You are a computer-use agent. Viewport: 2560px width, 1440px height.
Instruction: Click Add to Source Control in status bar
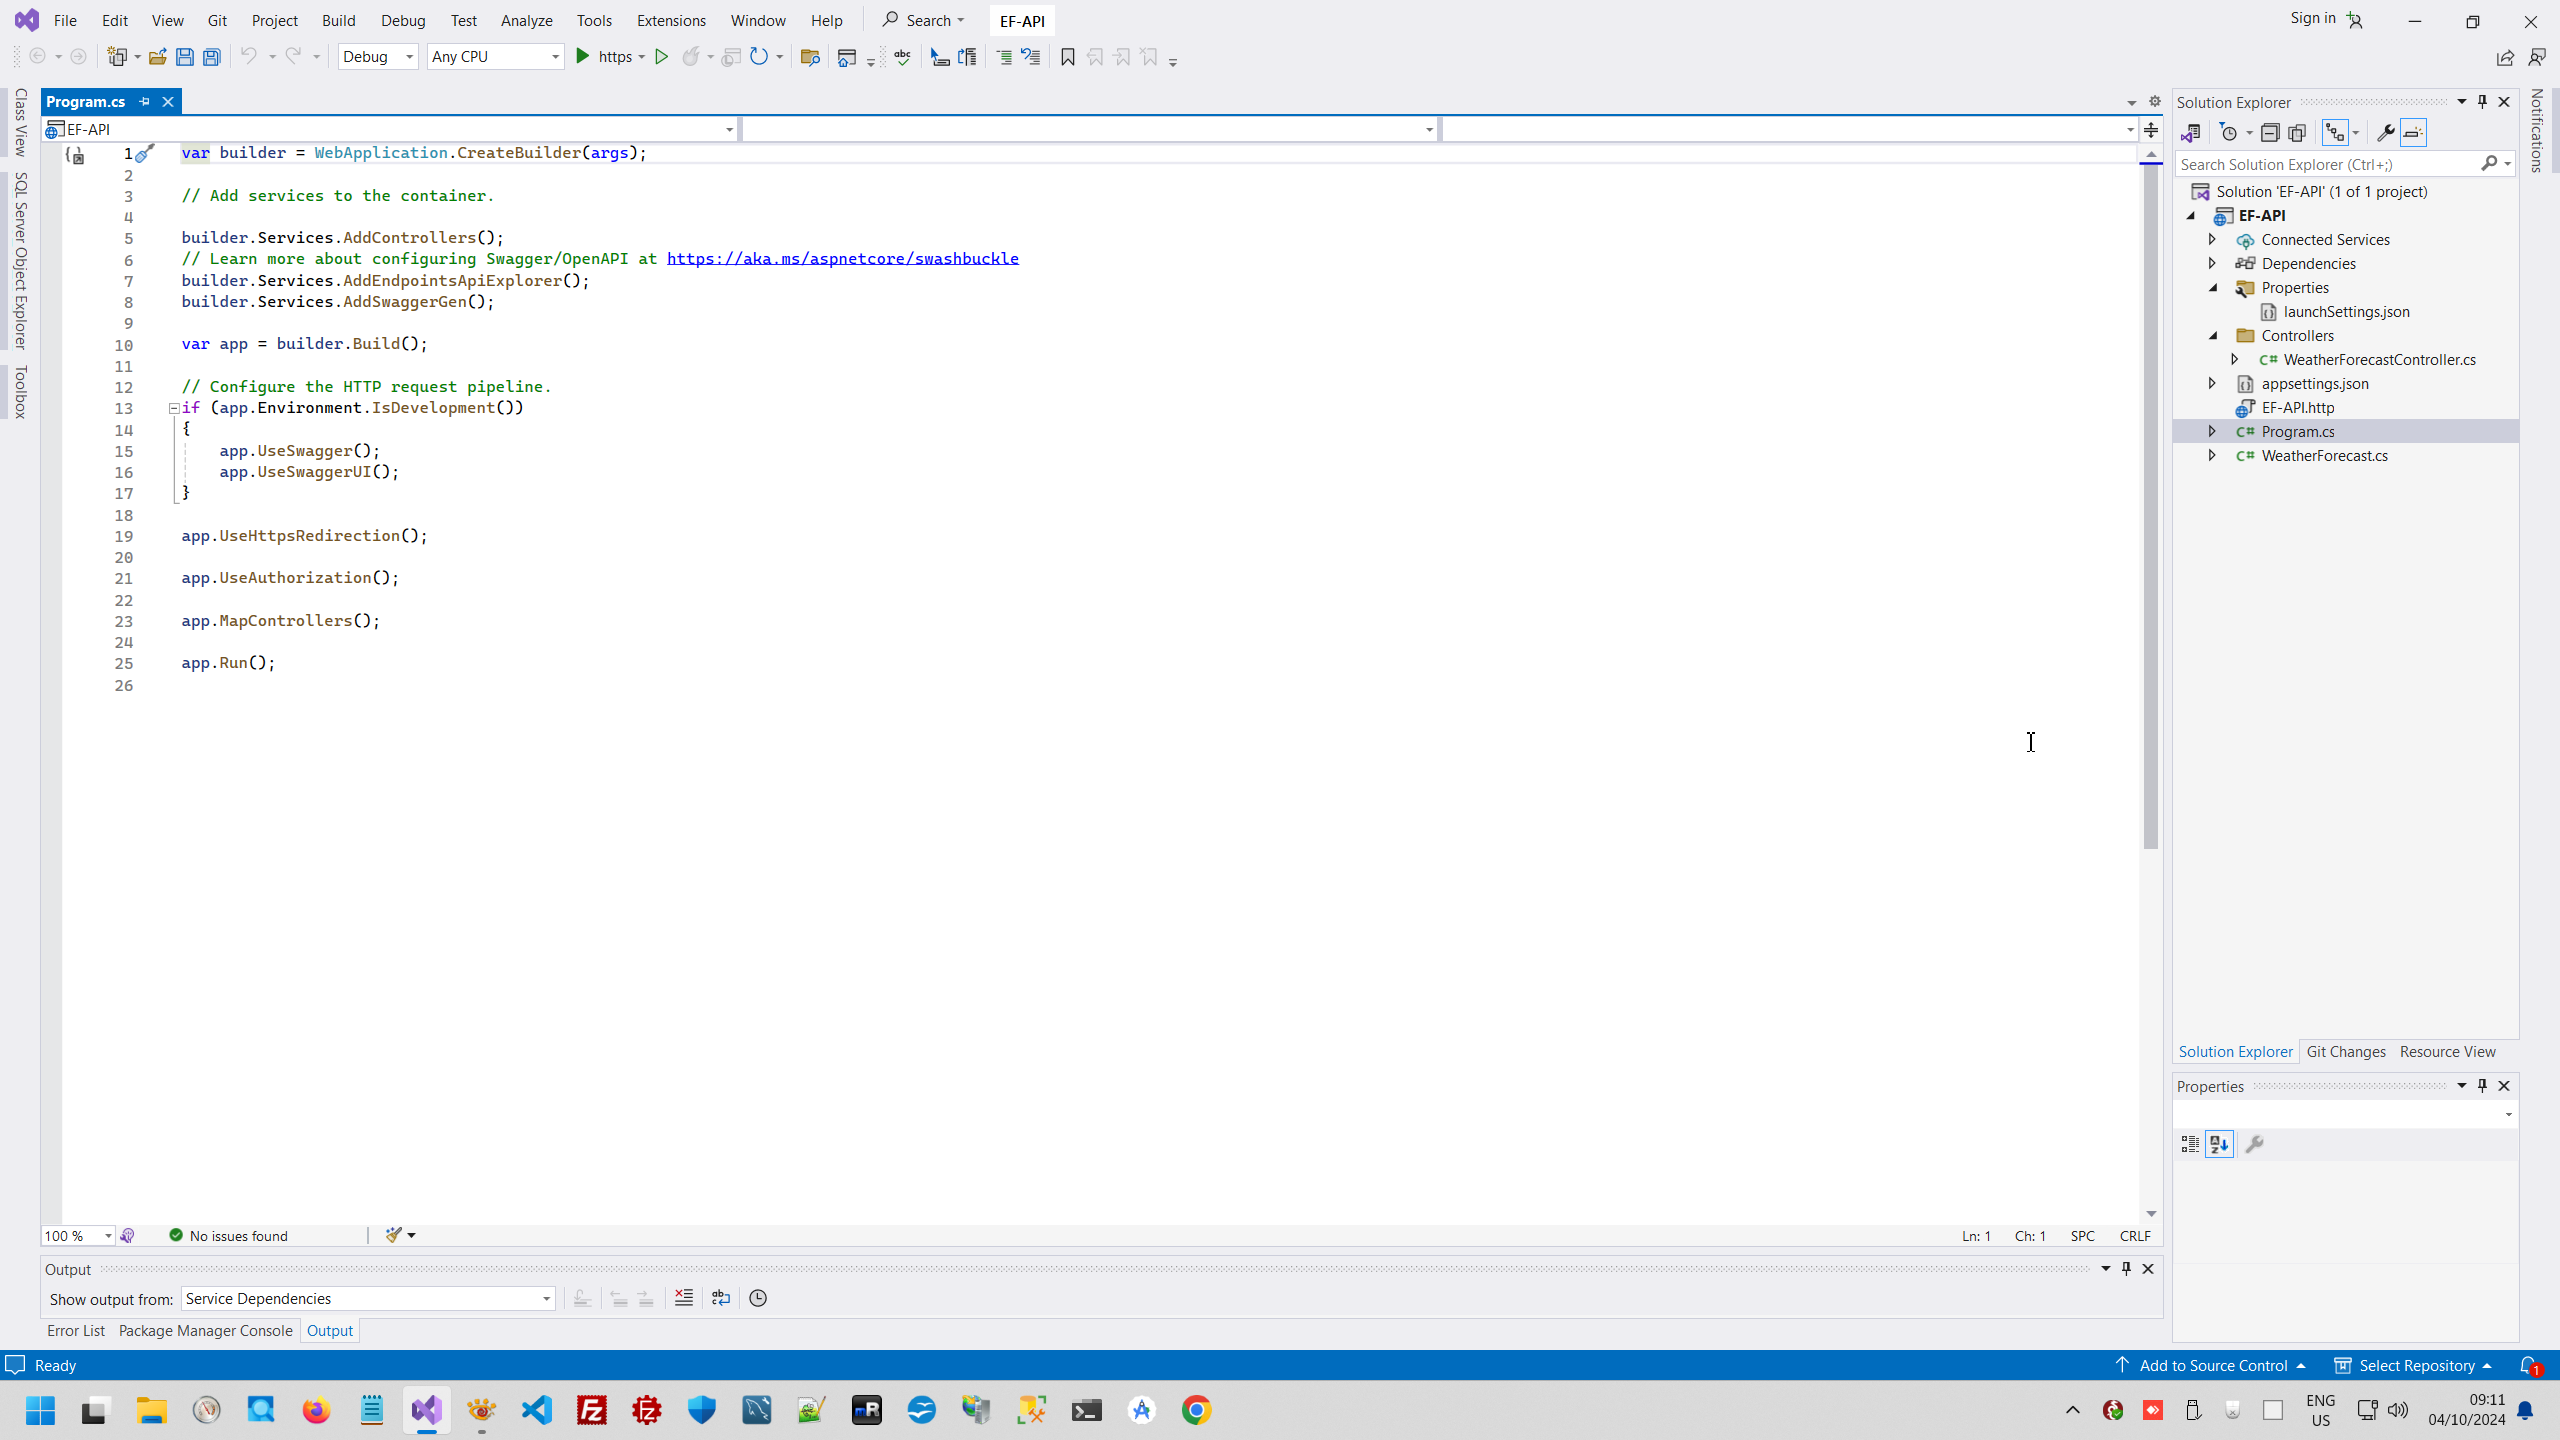point(2212,1365)
